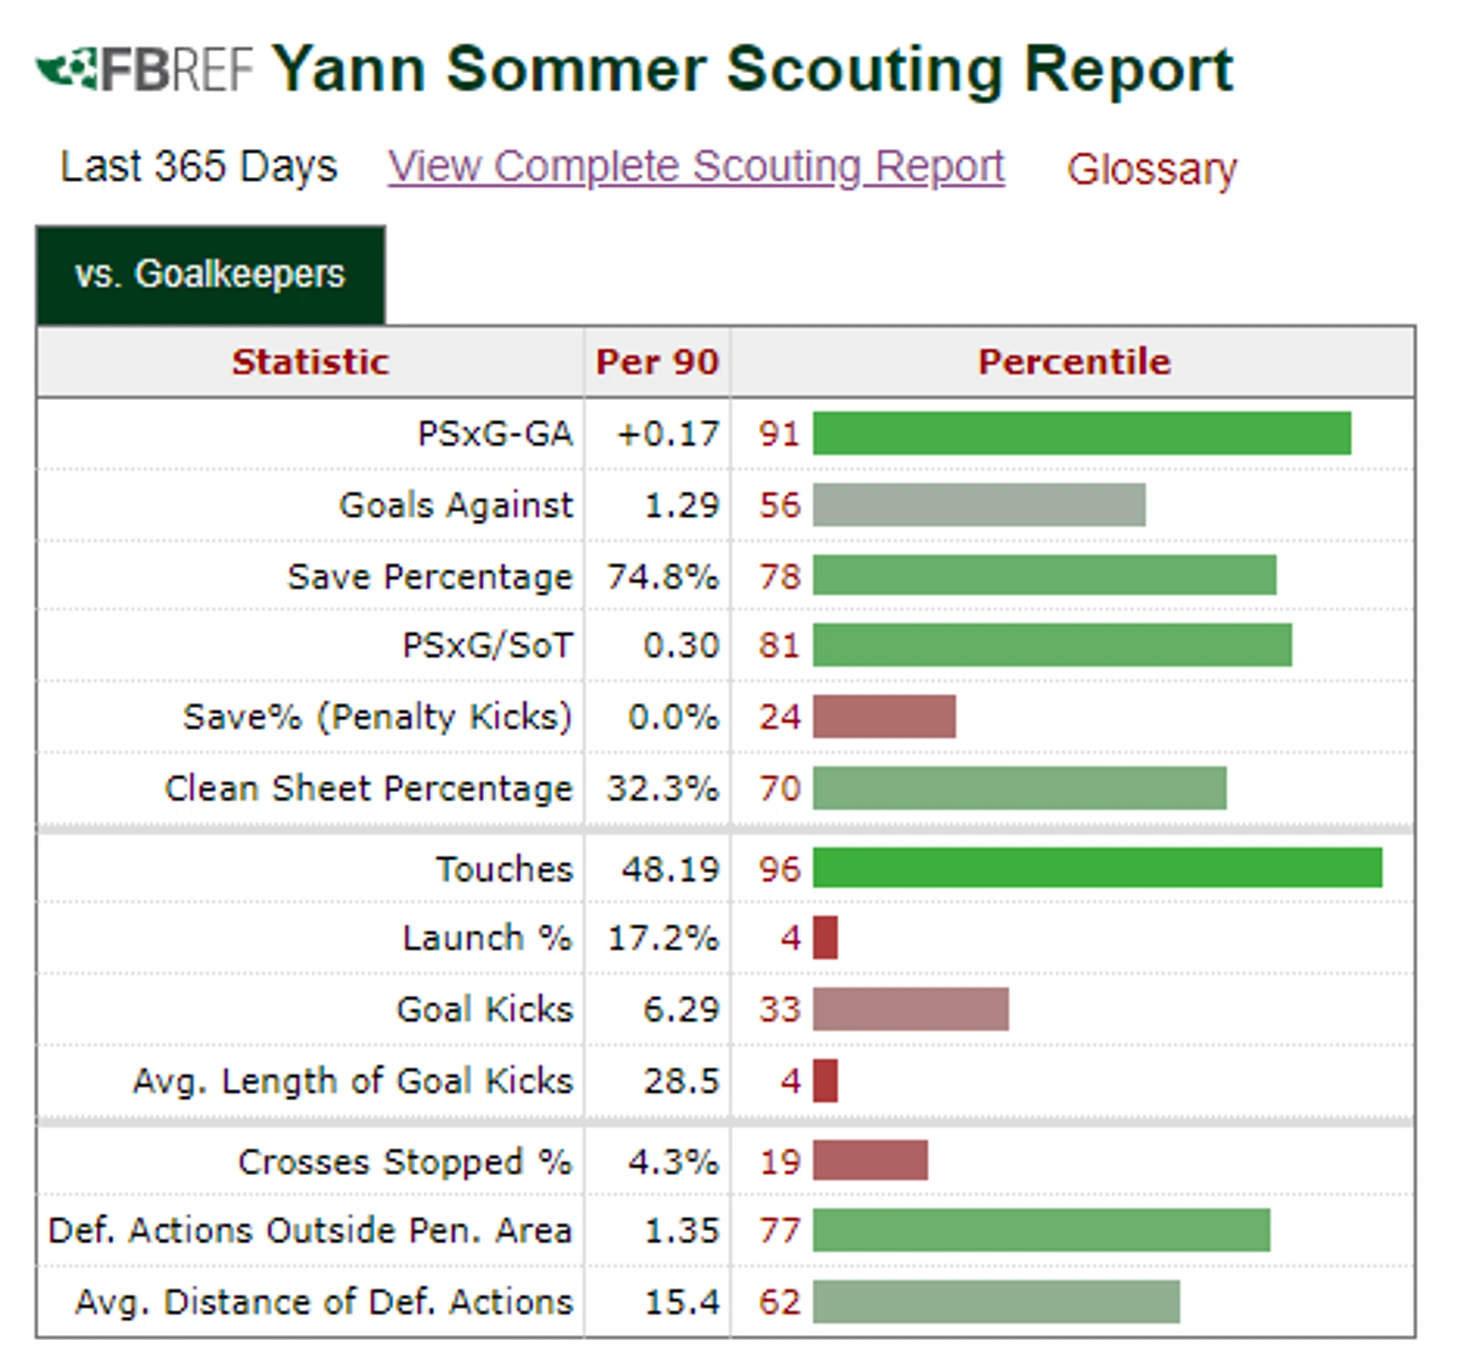Click the small red Launch % bar
The image size is (1460, 1357).
[825, 938]
